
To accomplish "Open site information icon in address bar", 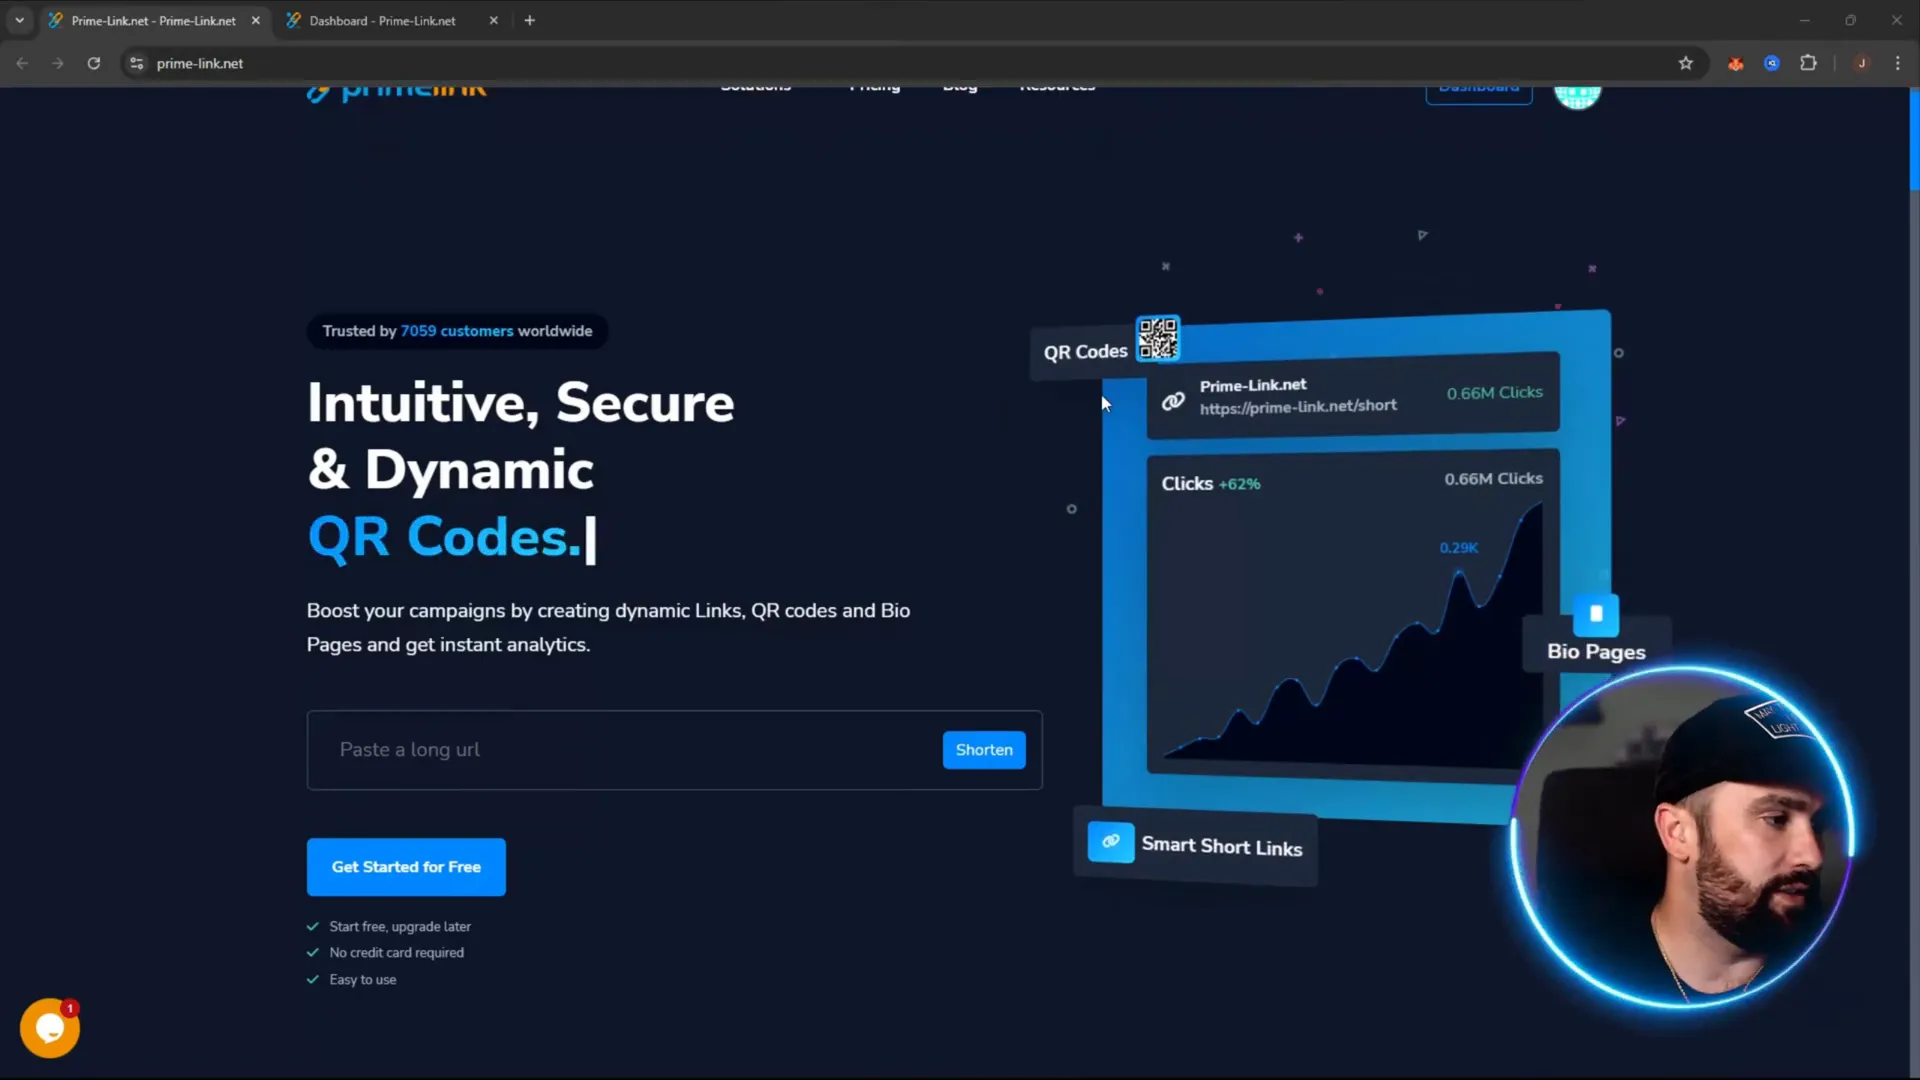I will click(137, 63).
